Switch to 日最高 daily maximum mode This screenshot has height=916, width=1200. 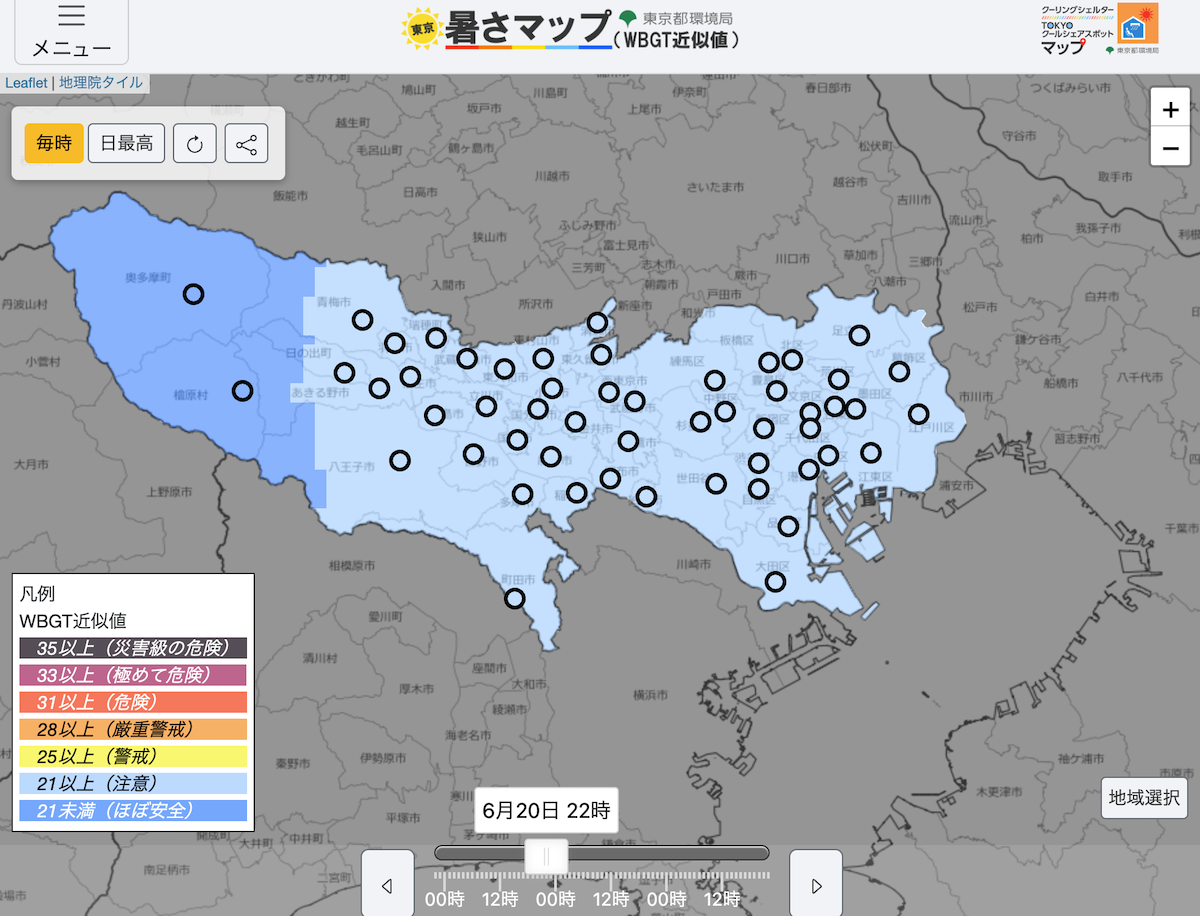point(127,143)
